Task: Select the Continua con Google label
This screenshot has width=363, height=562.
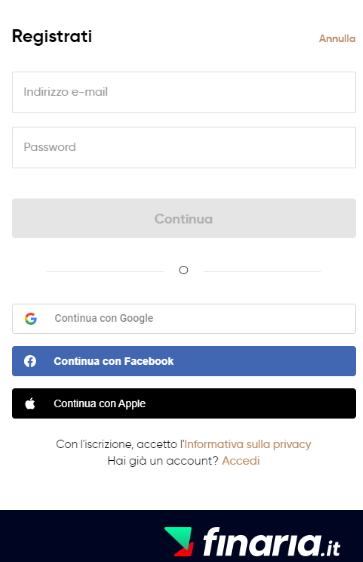Action: (x=104, y=318)
